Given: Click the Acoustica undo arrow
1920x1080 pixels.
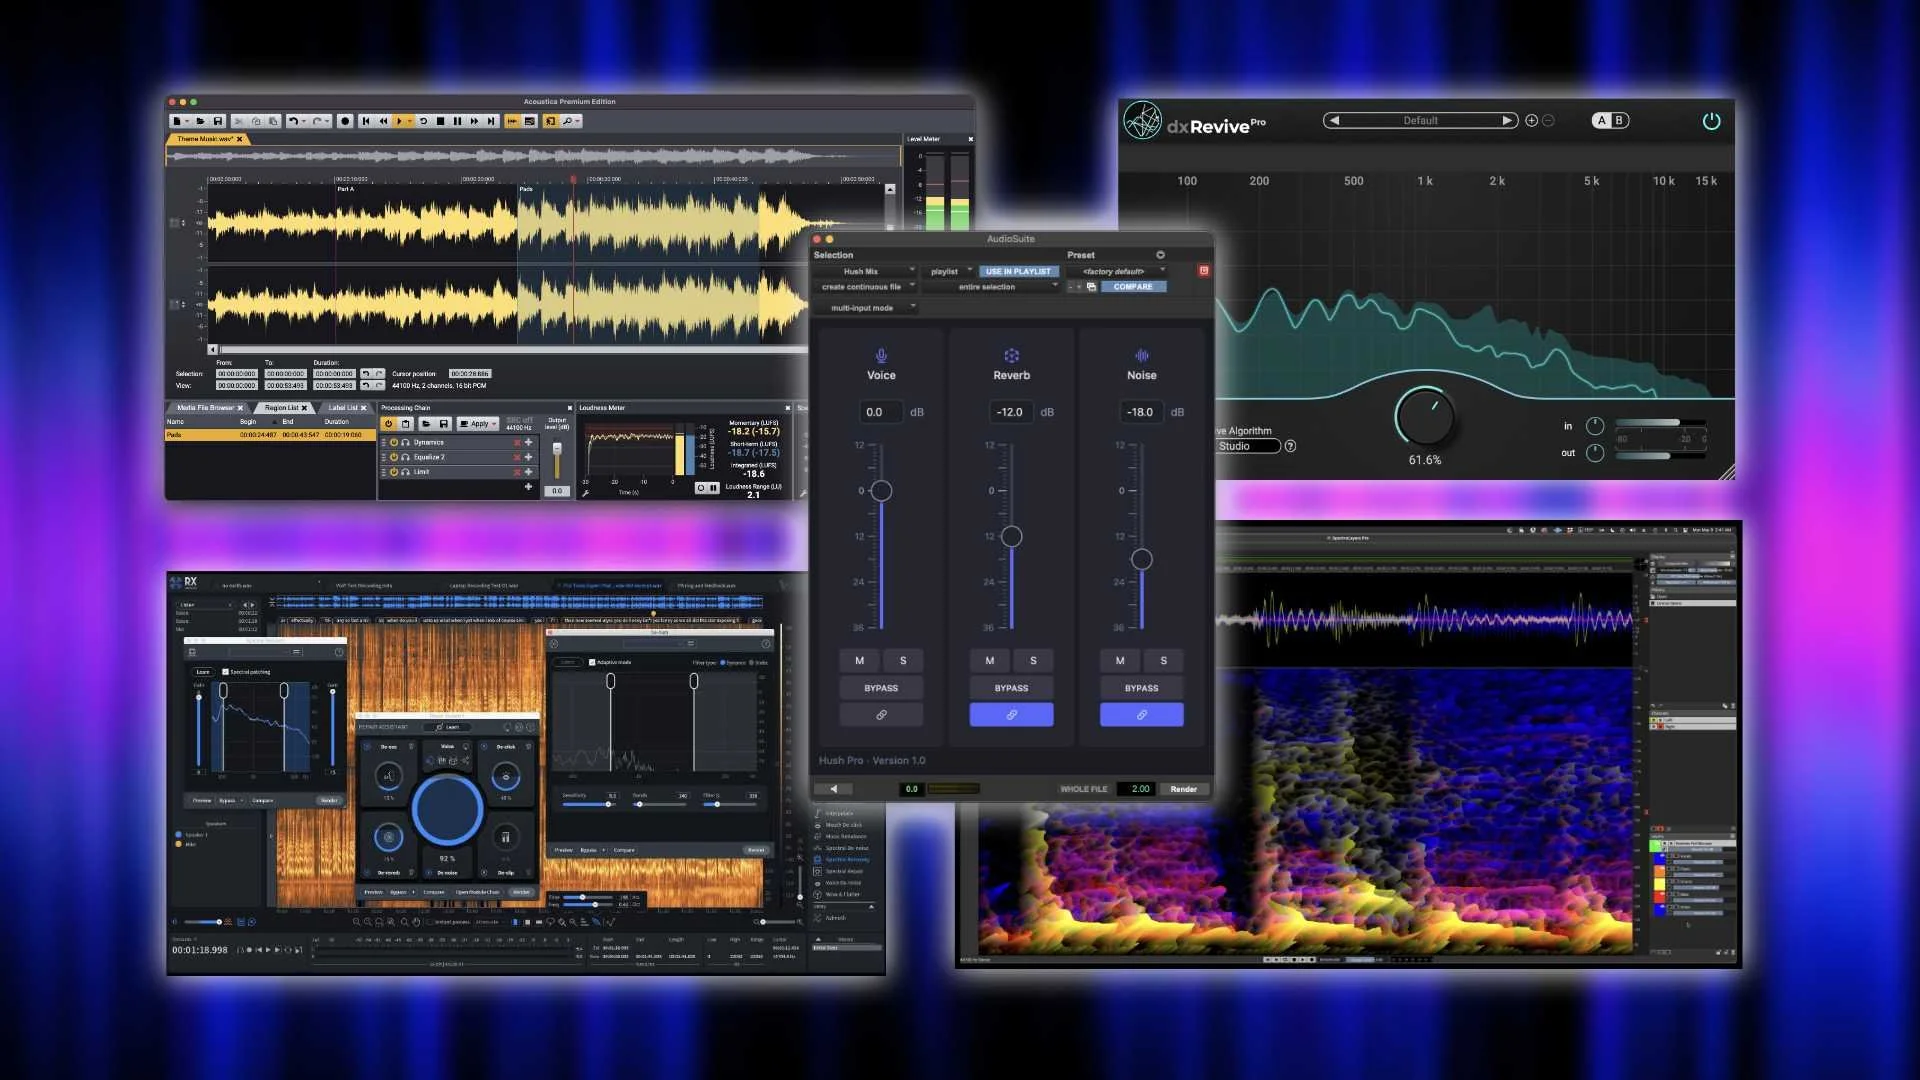Looking at the screenshot, I should coord(293,121).
